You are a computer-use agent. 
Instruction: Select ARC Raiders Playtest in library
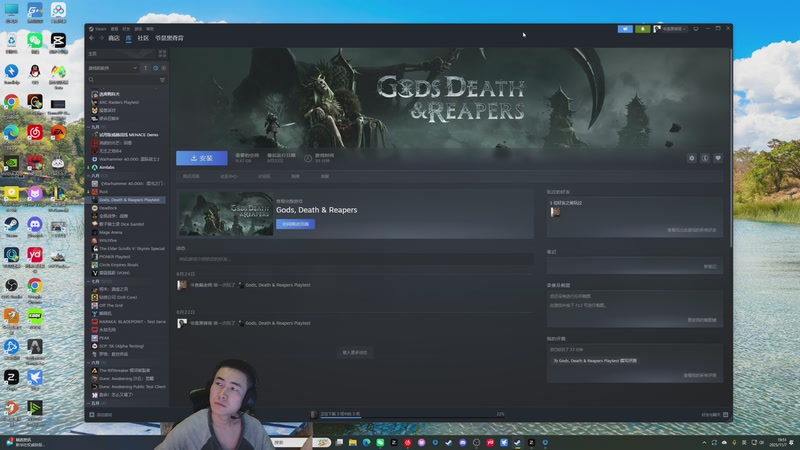(118, 102)
